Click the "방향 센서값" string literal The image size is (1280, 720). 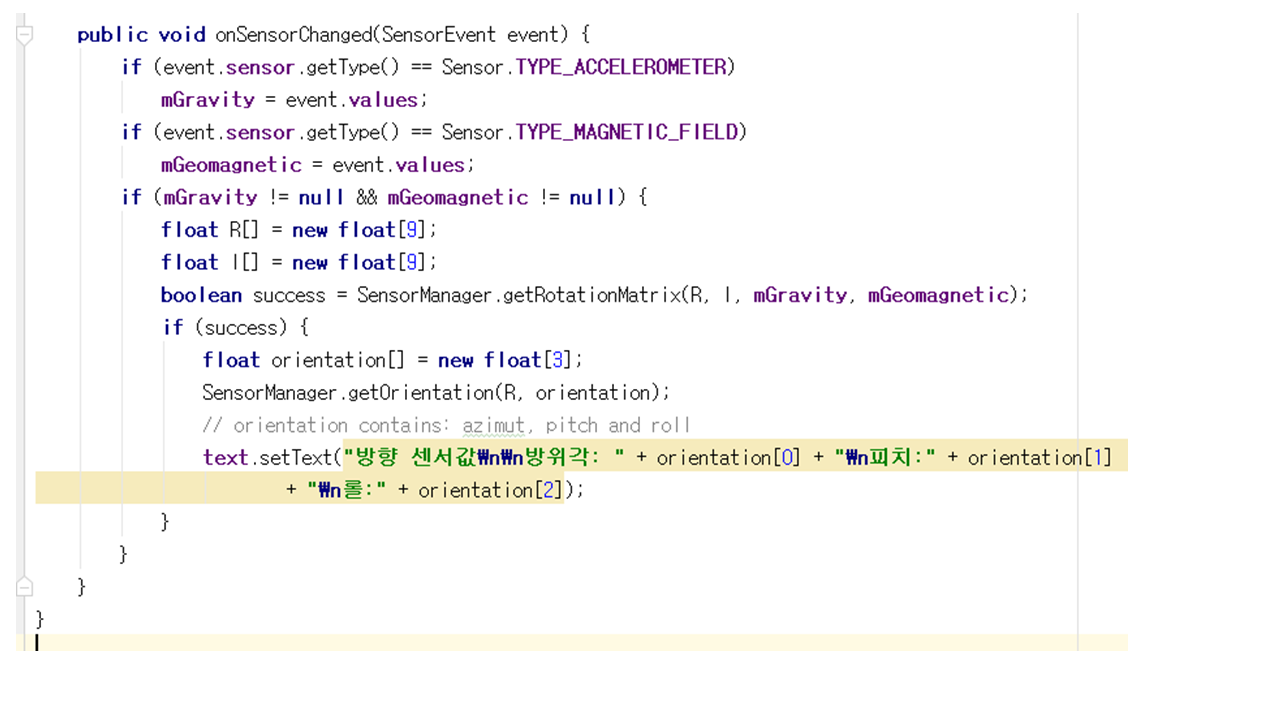[420, 457]
